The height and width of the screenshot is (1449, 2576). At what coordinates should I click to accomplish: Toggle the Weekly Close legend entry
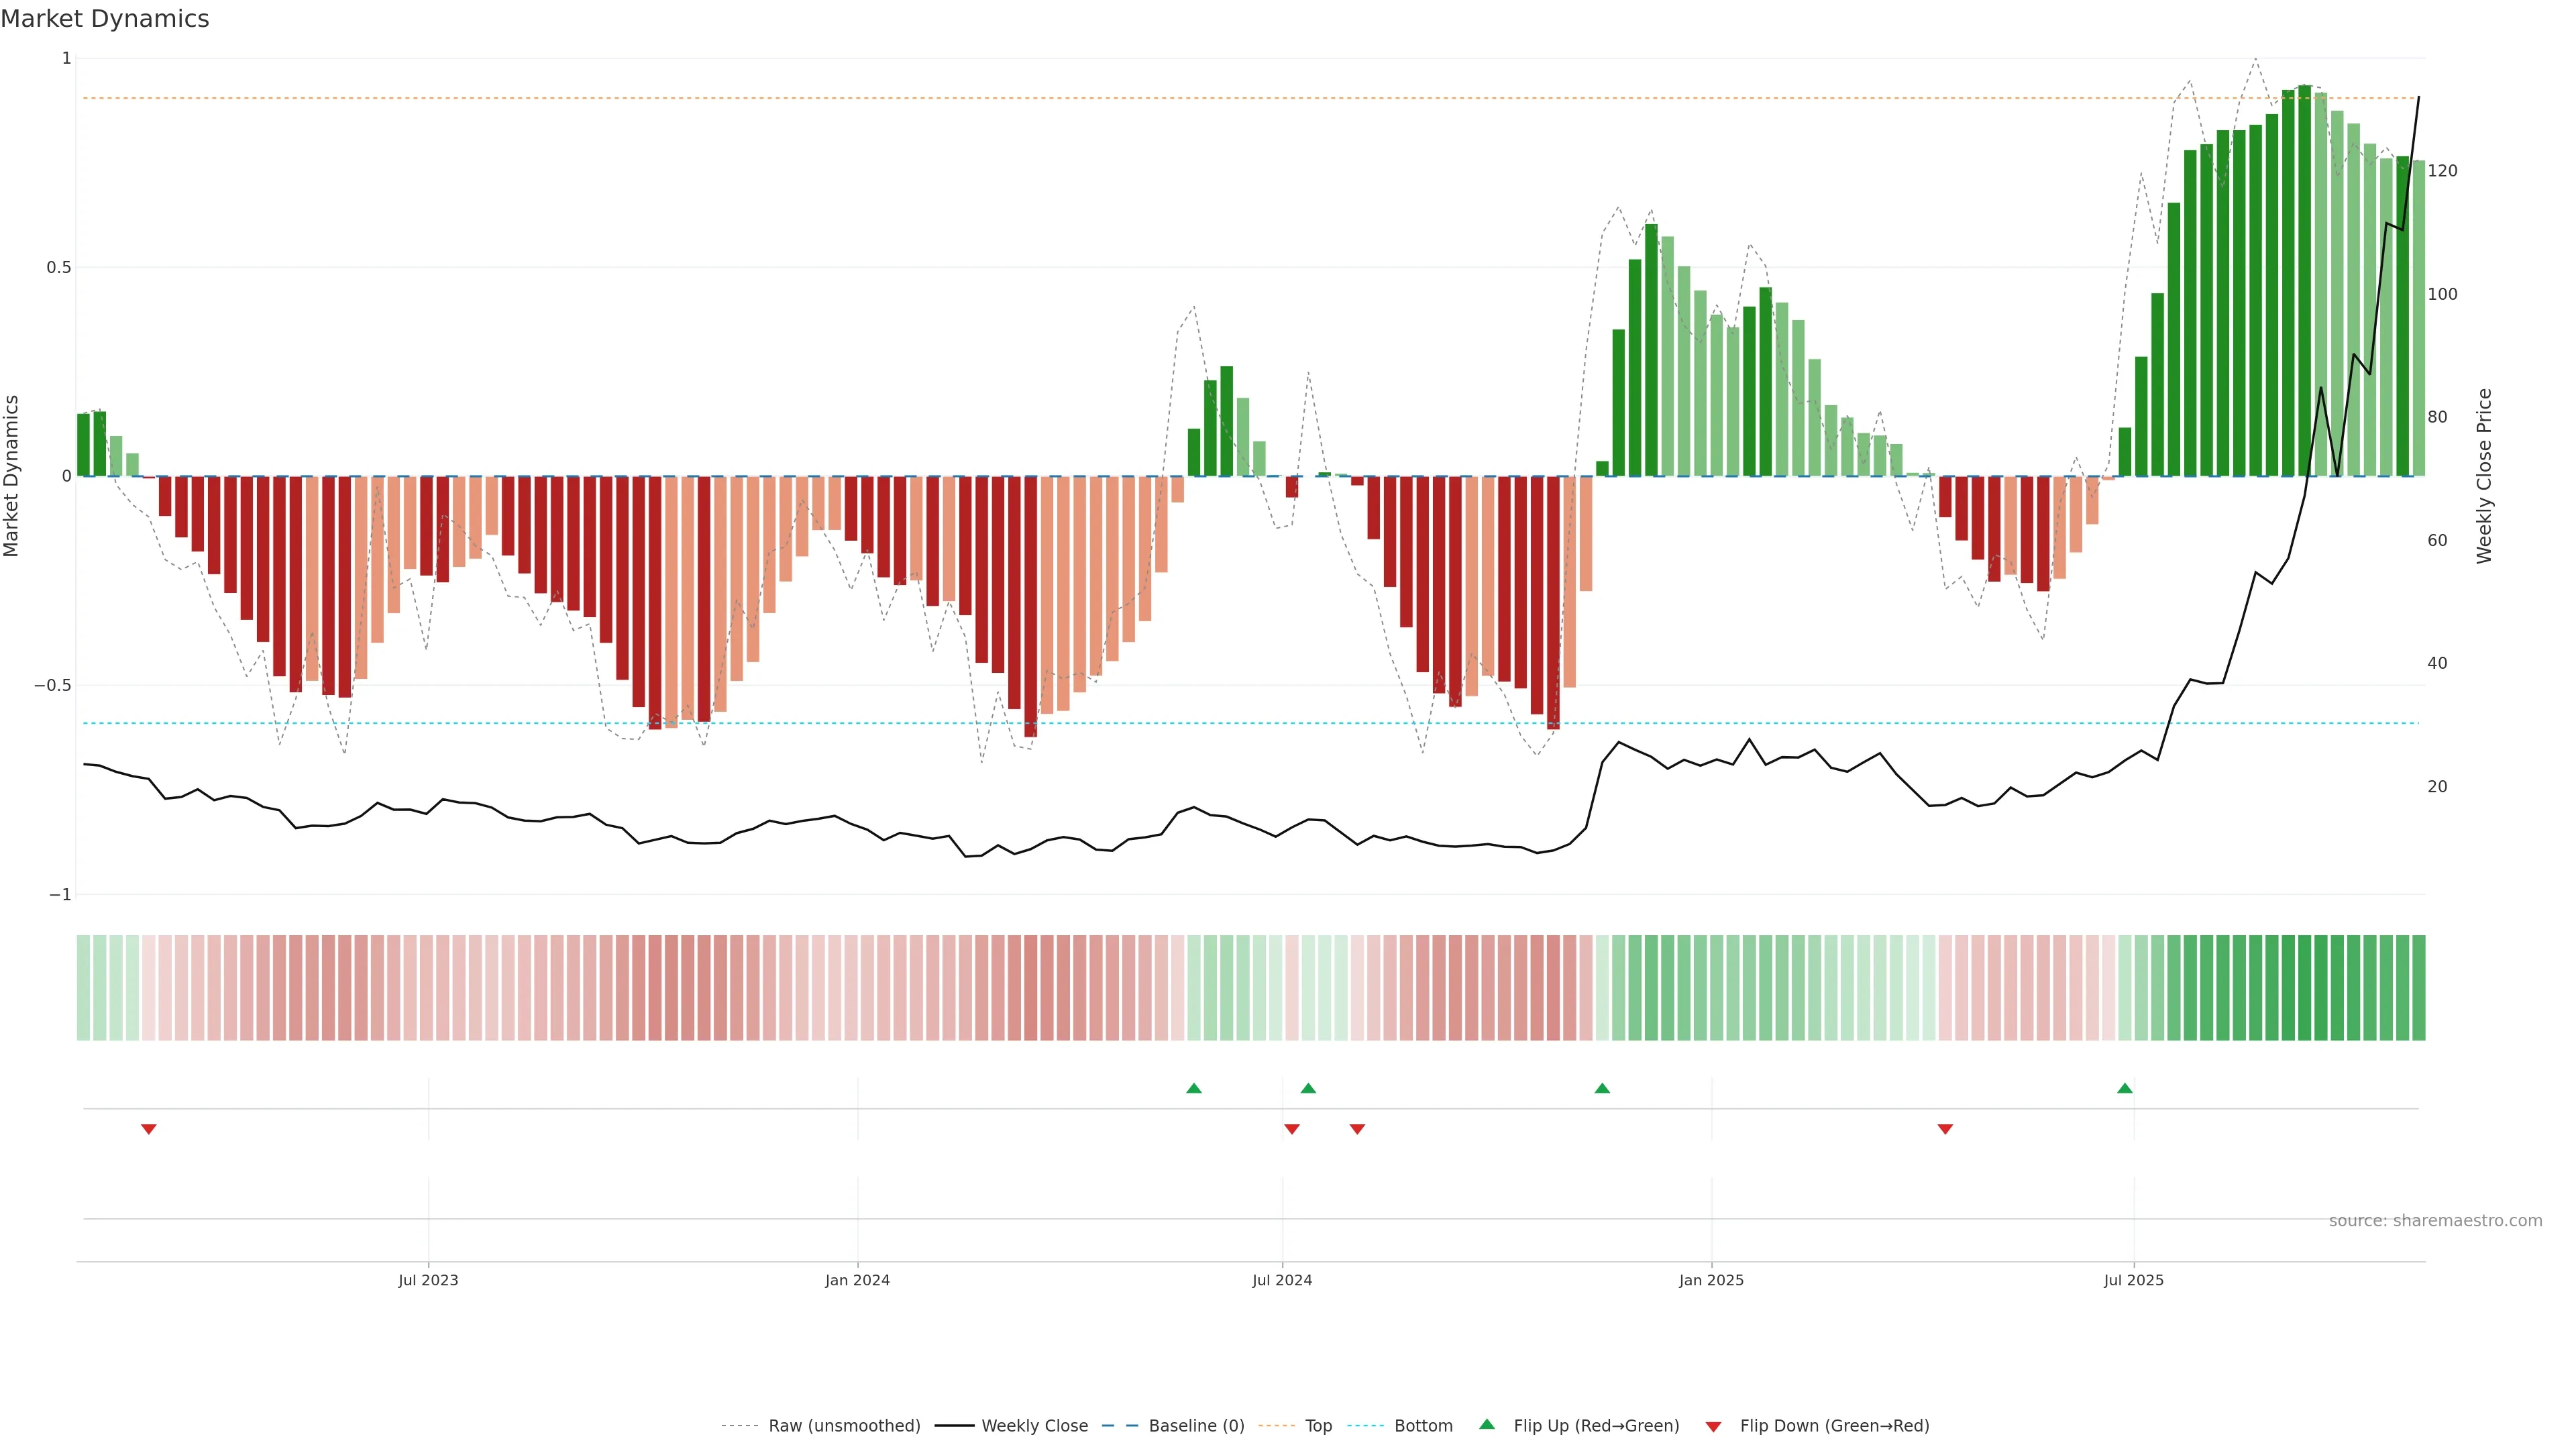[1034, 1426]
